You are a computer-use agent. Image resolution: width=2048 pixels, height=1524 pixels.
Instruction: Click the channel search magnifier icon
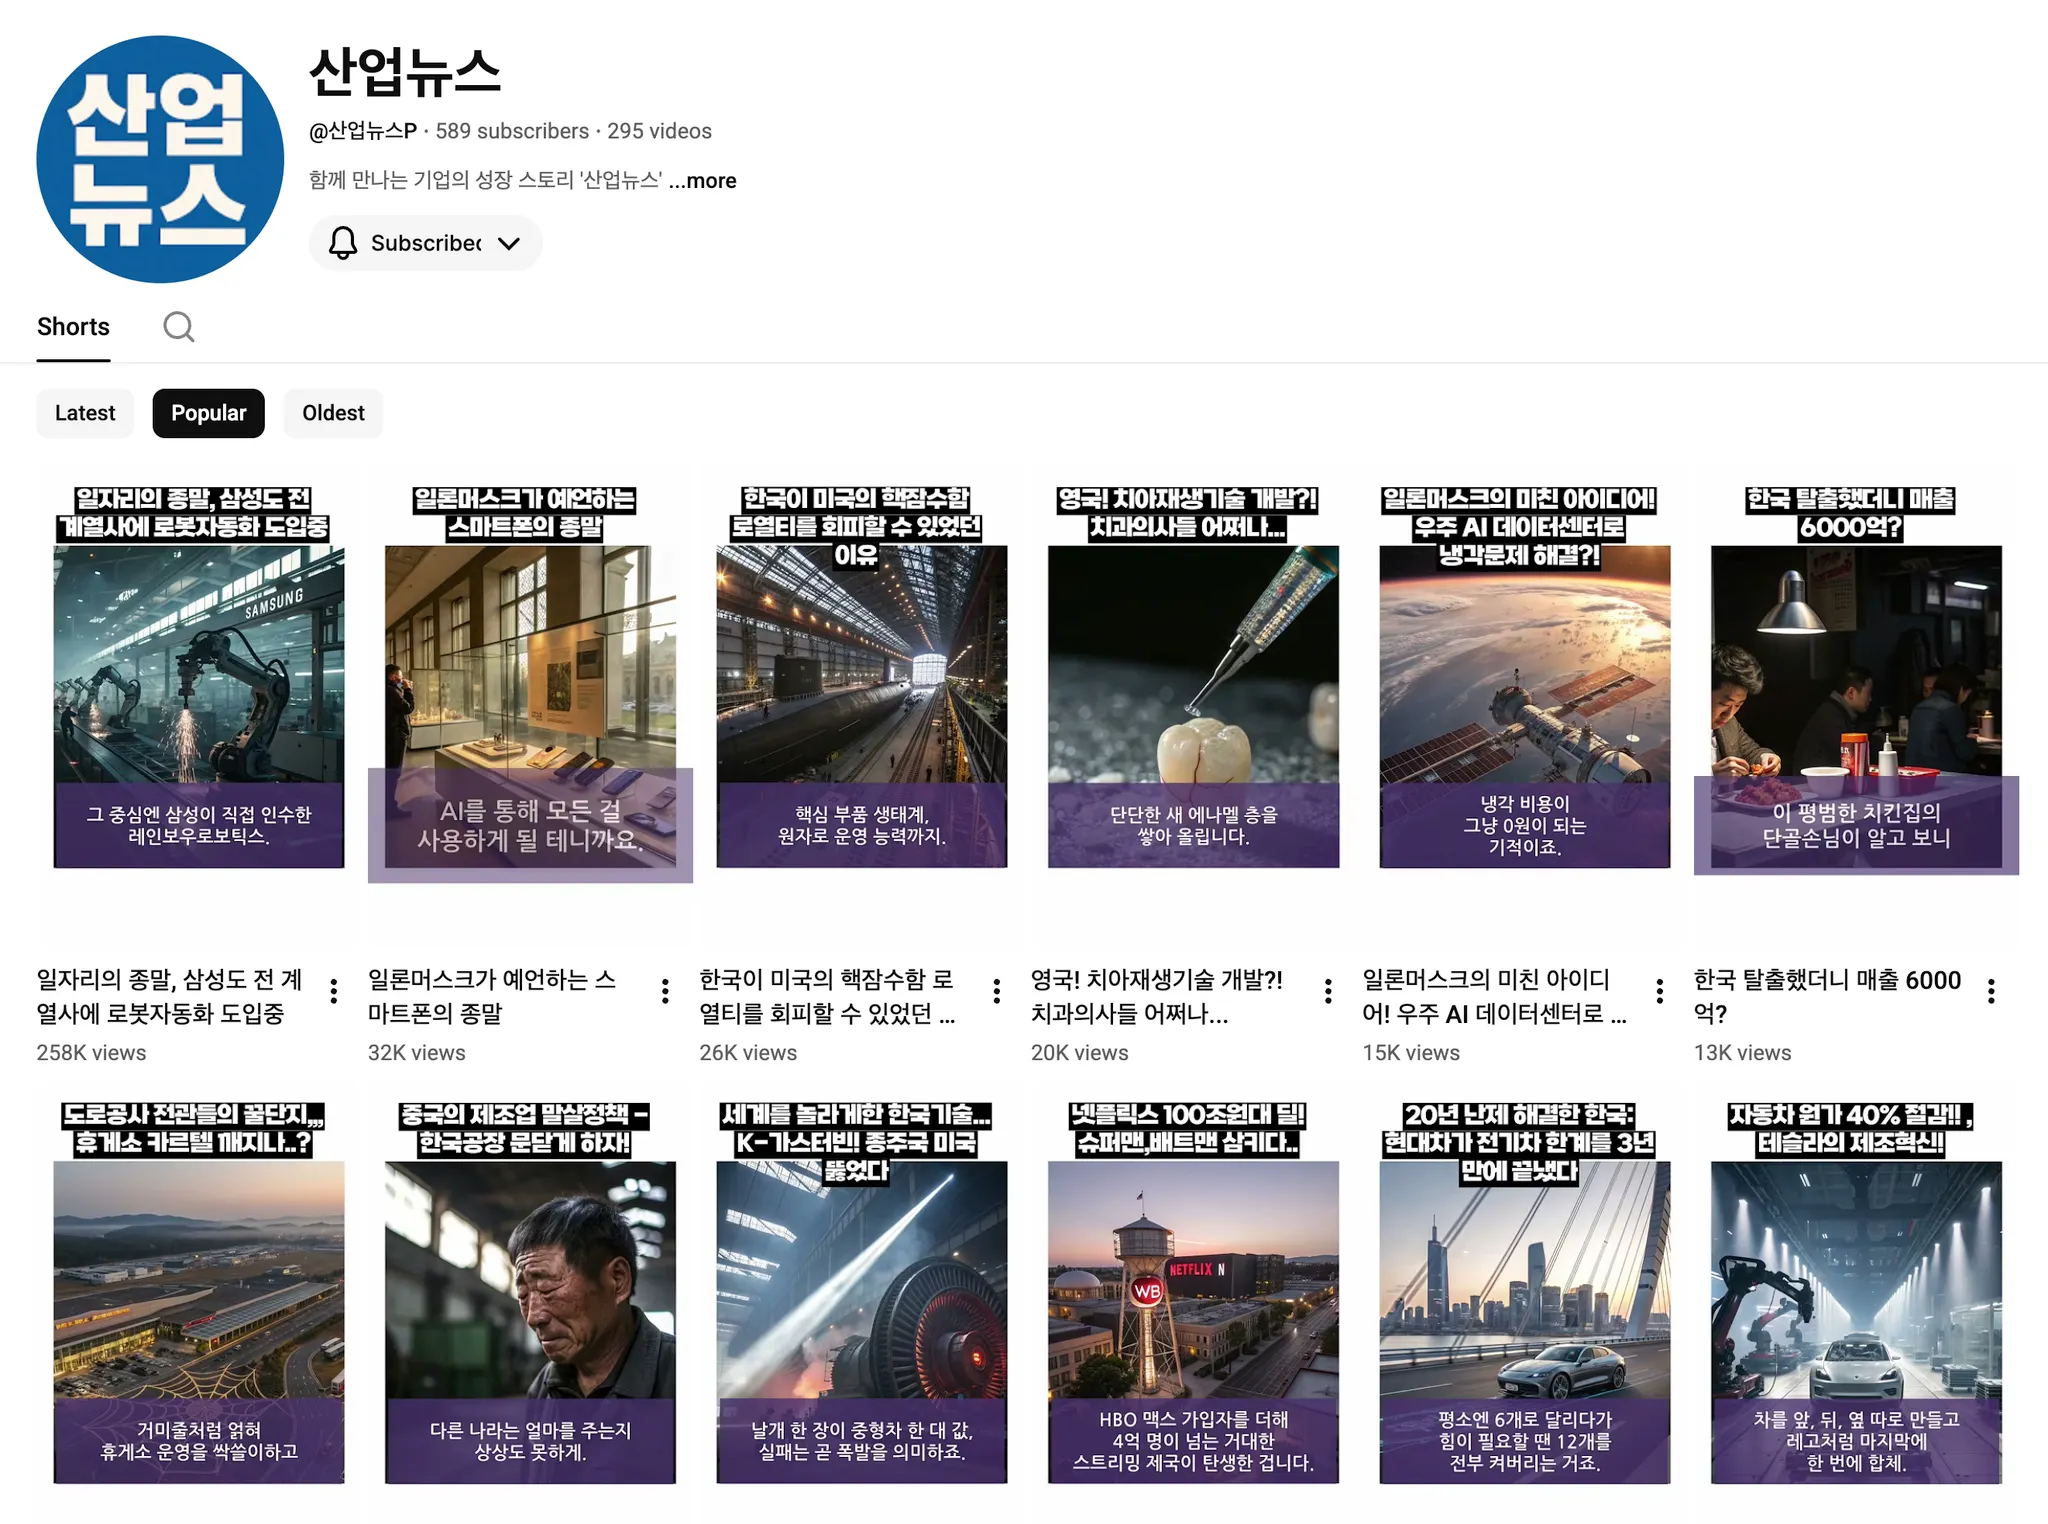(179, 326)
